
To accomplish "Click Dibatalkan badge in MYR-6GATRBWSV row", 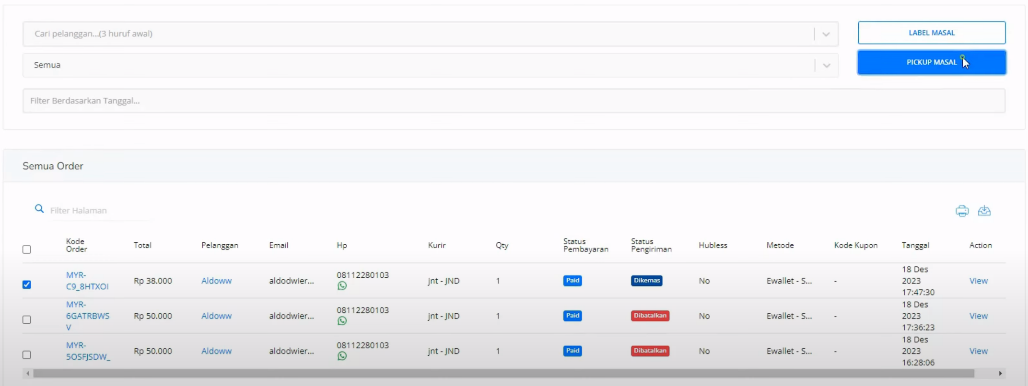I will [650, 316].
